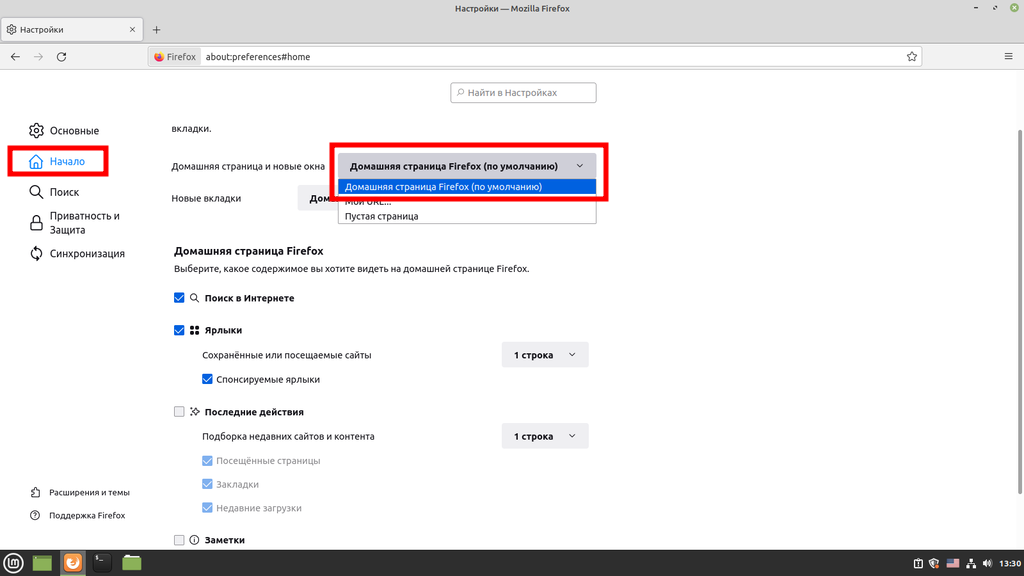This screenshot has height=576, width=1024.
Task: Open Последние действия row count dropdown
Action: pos(544,436)
